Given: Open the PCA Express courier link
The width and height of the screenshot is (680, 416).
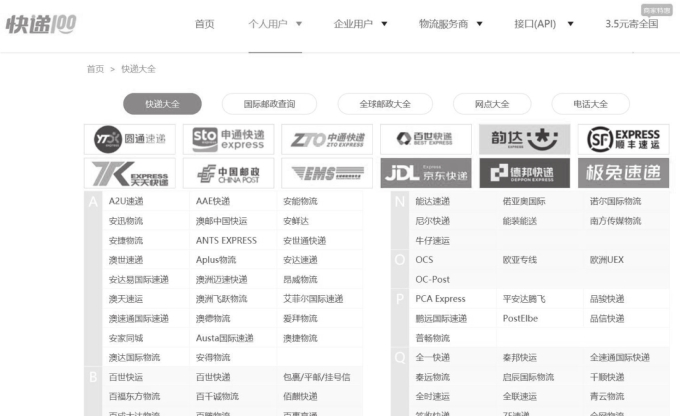Looking at the screenshot, I should (440, 299).
